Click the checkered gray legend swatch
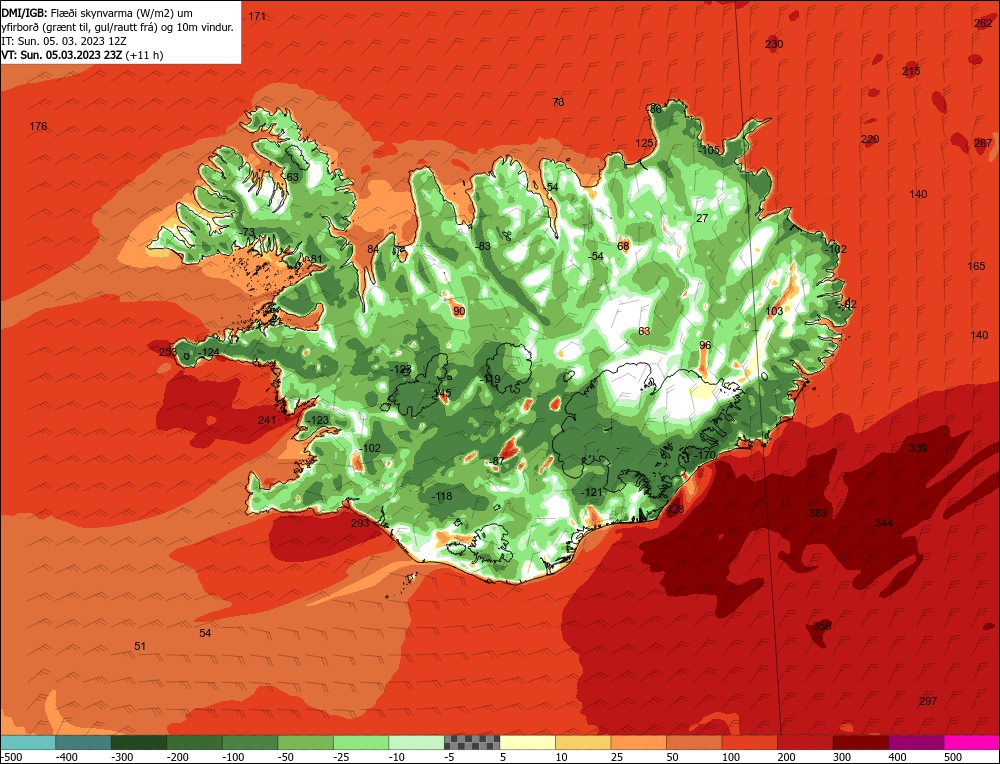Image resolution: width=1000 pixels, height=764 pixels. 472,742
